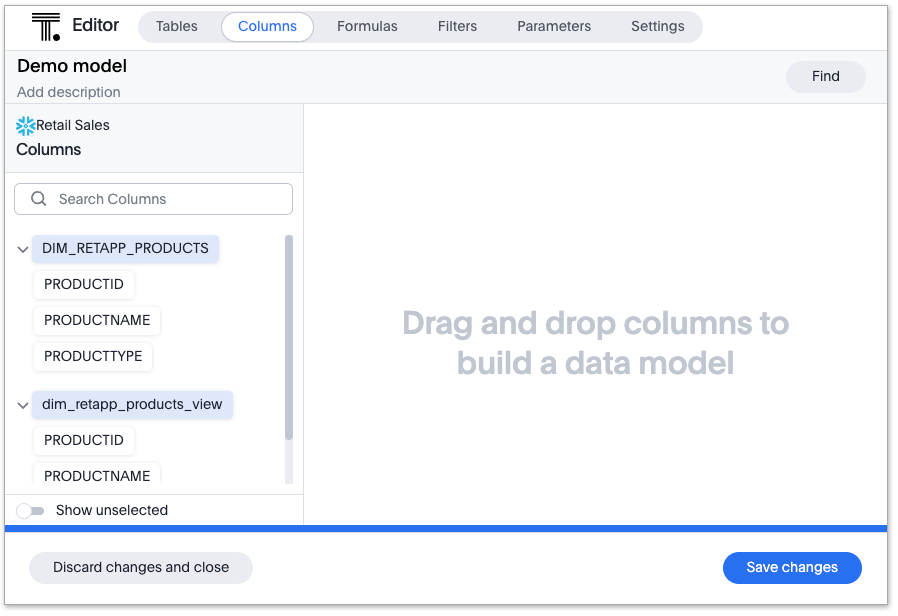Click the Editor application logo icon
Viewport: 898px width, 616px height.
(45, 26)
